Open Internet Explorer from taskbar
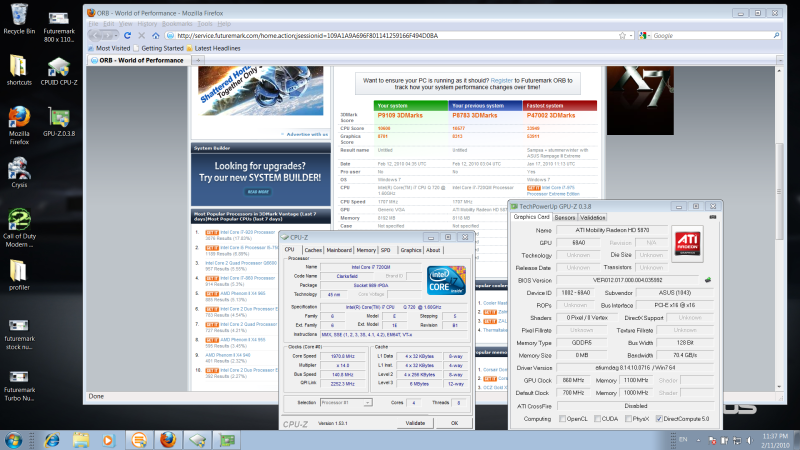The width and height of the screenshot is (800, 450). pyautogui.click(x=52, y=440)
